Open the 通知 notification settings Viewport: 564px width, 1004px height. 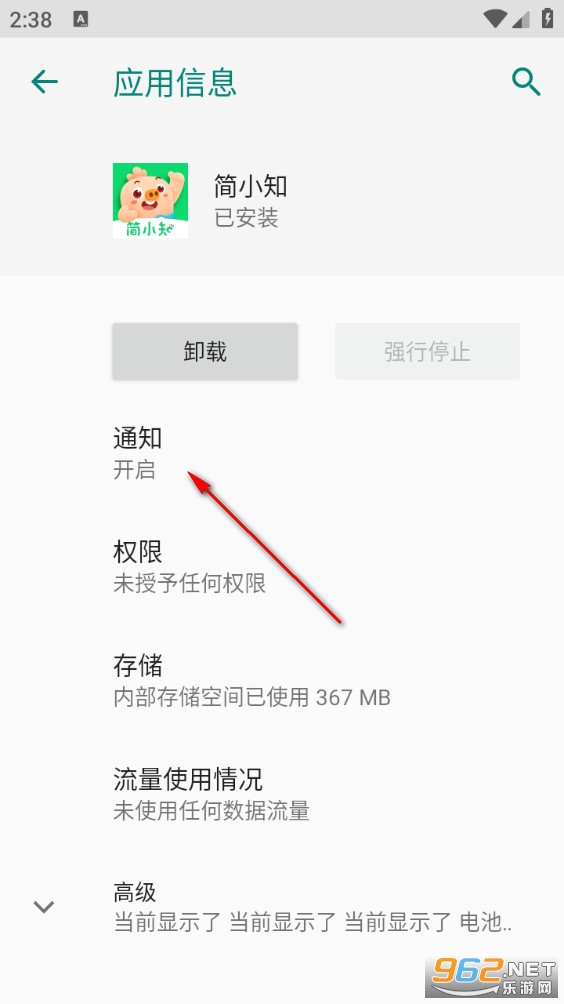[282, 453]
